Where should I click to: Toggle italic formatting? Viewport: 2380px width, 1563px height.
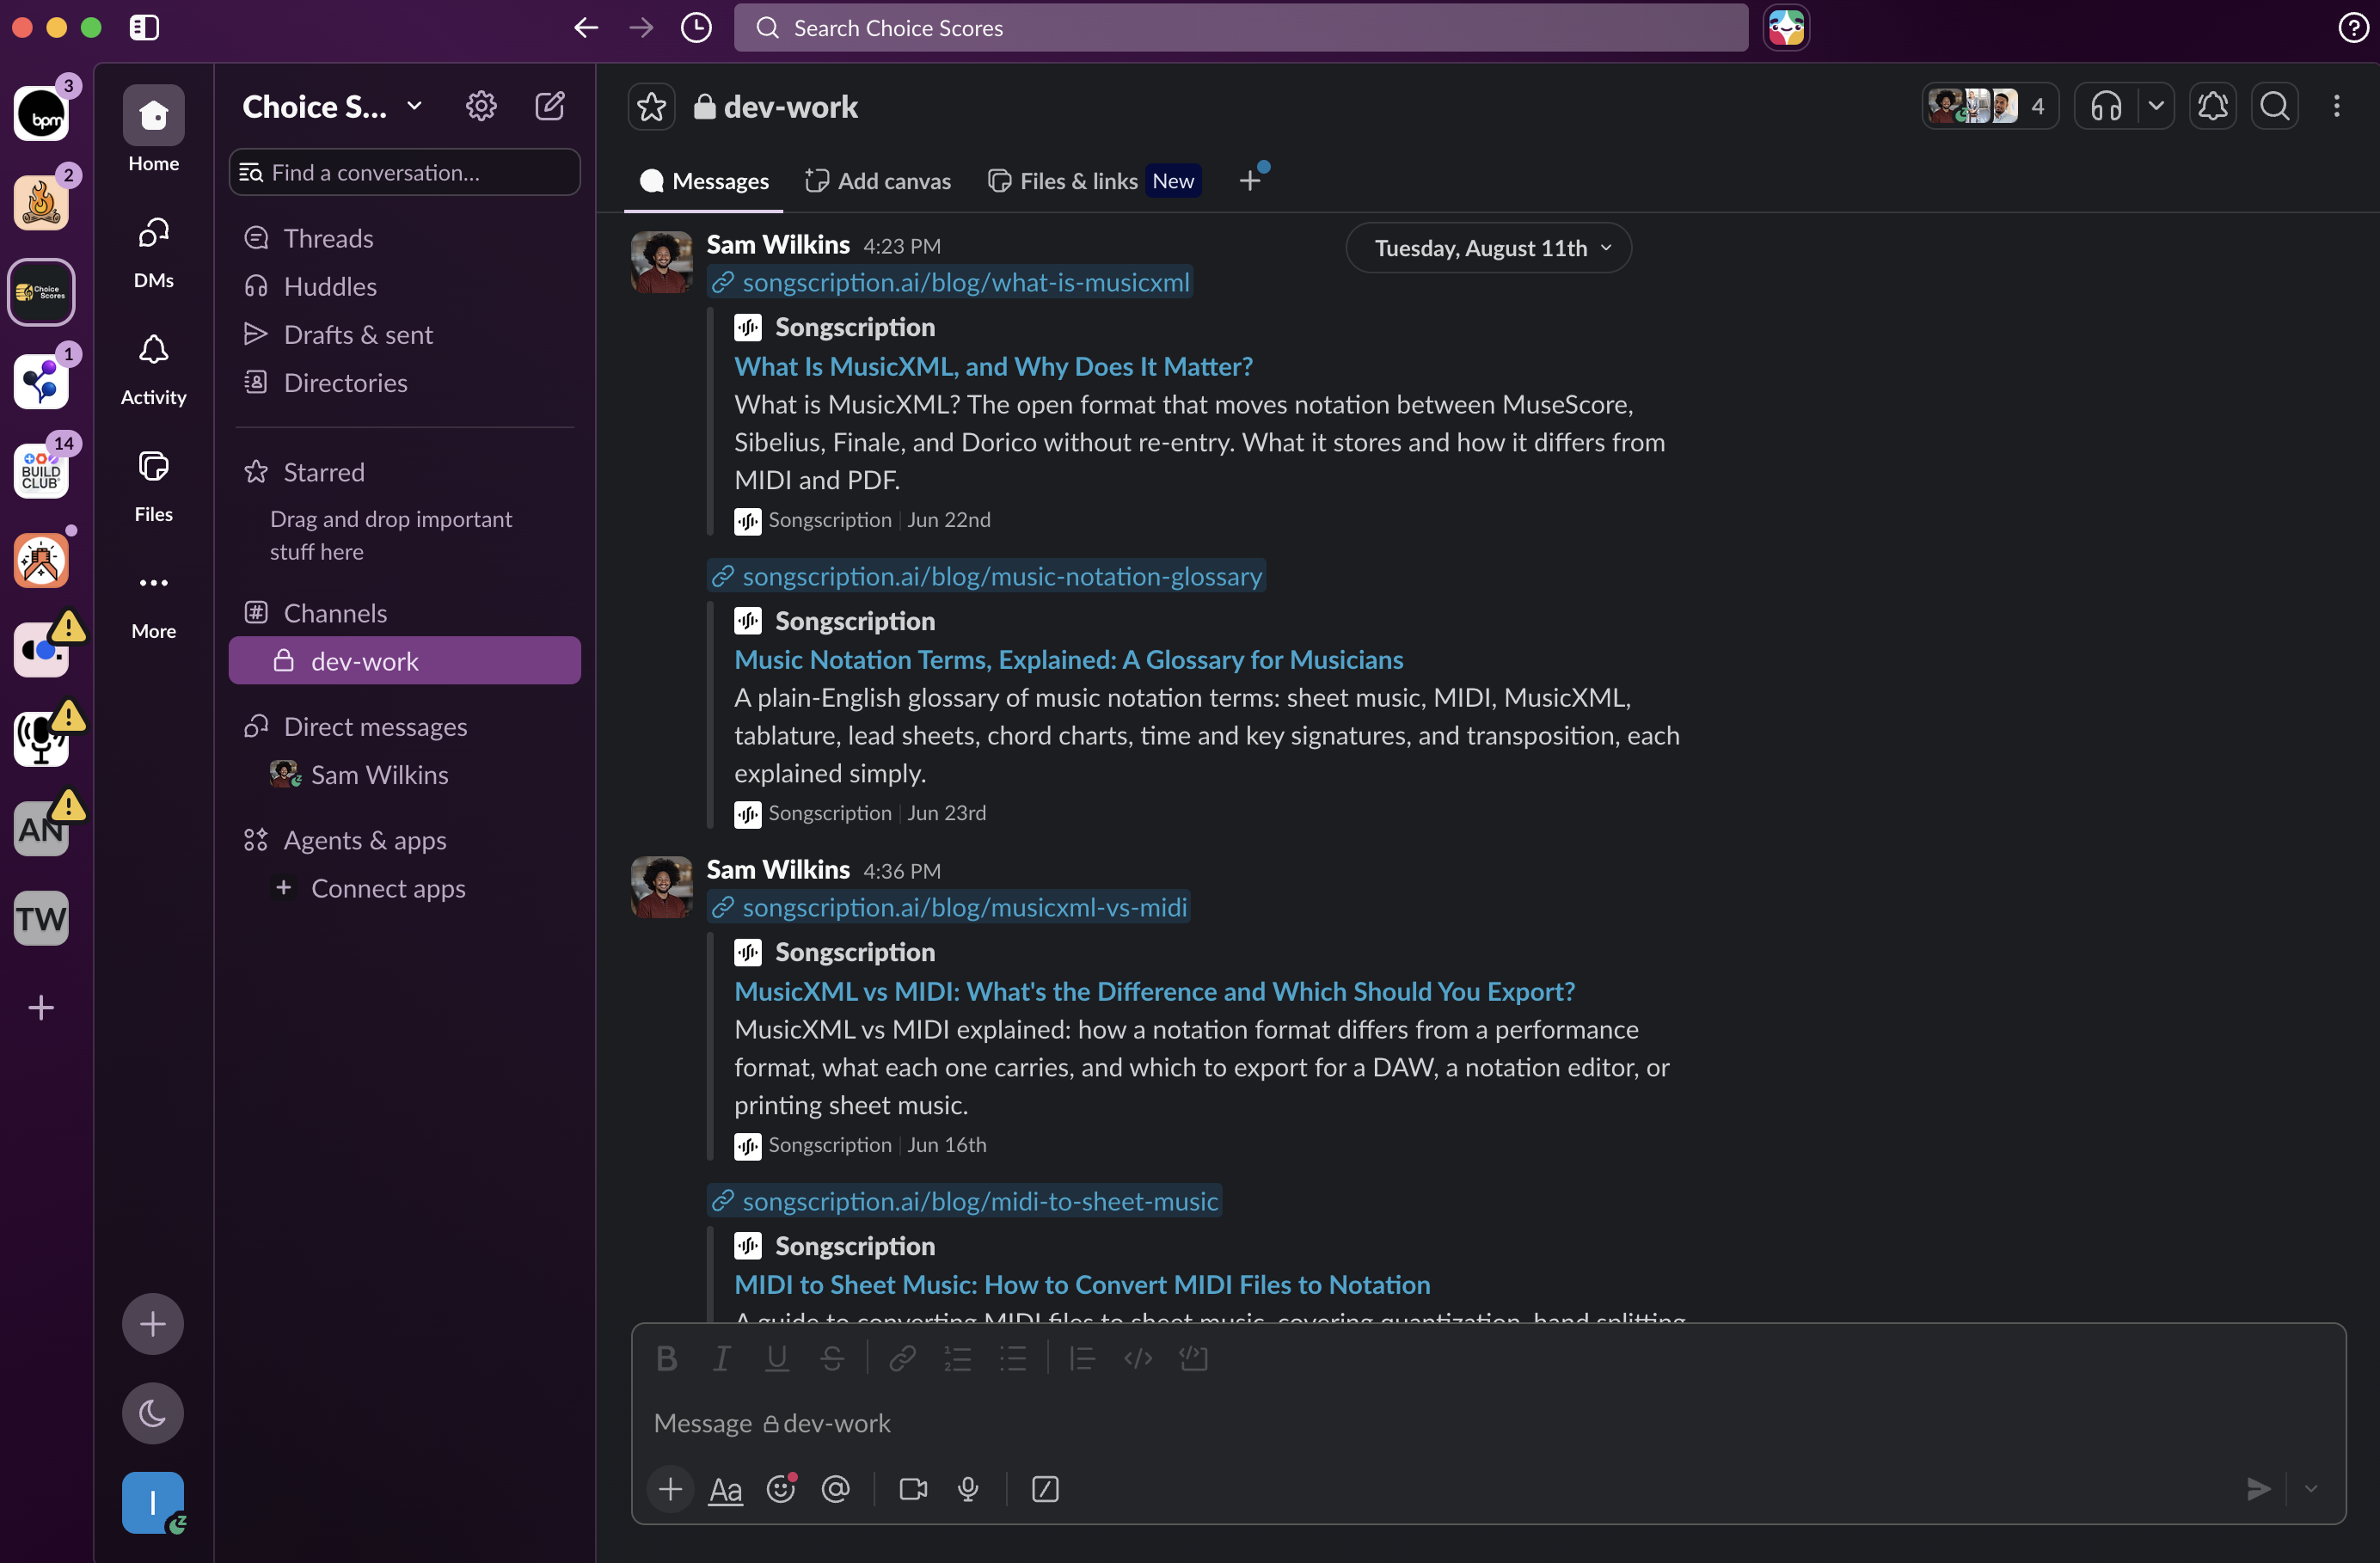[x=721, y=1359]
